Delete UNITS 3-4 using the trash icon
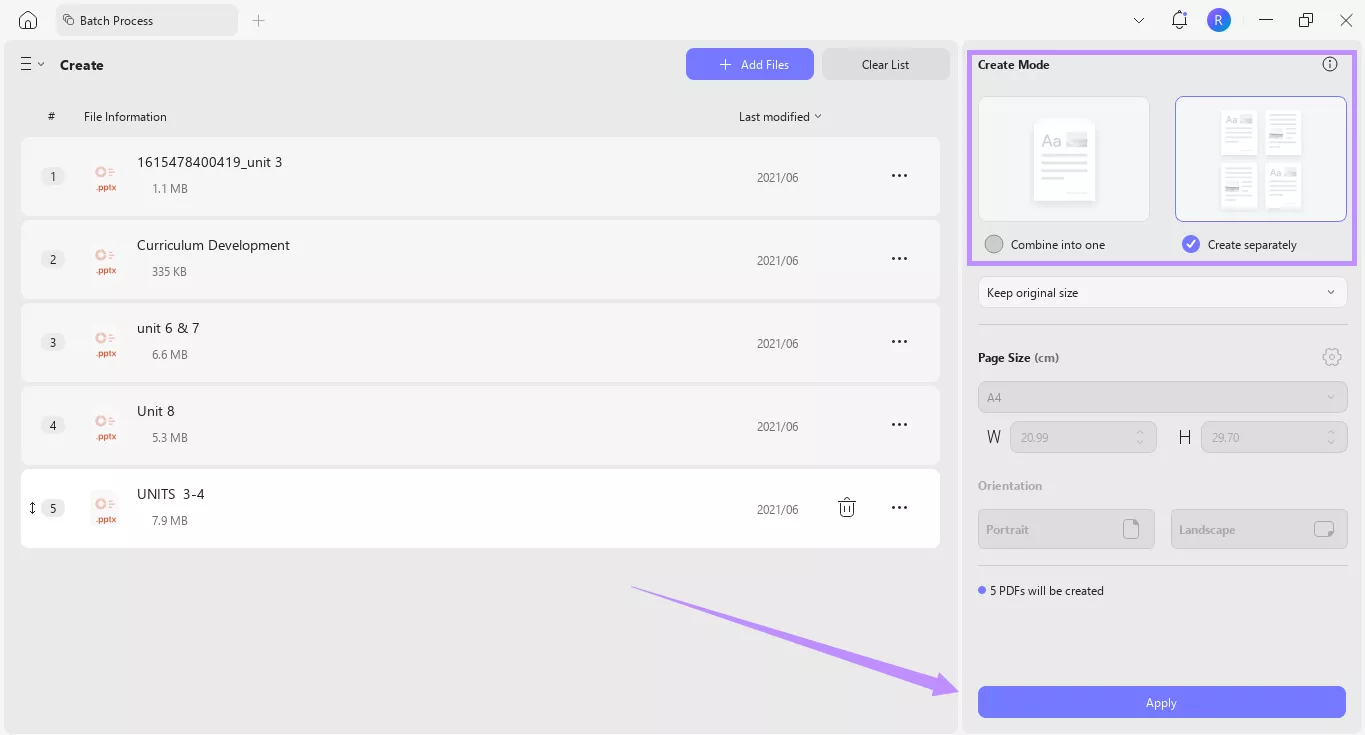The height and width of the screenshot is (735, 1365). [x=846, y=507]
